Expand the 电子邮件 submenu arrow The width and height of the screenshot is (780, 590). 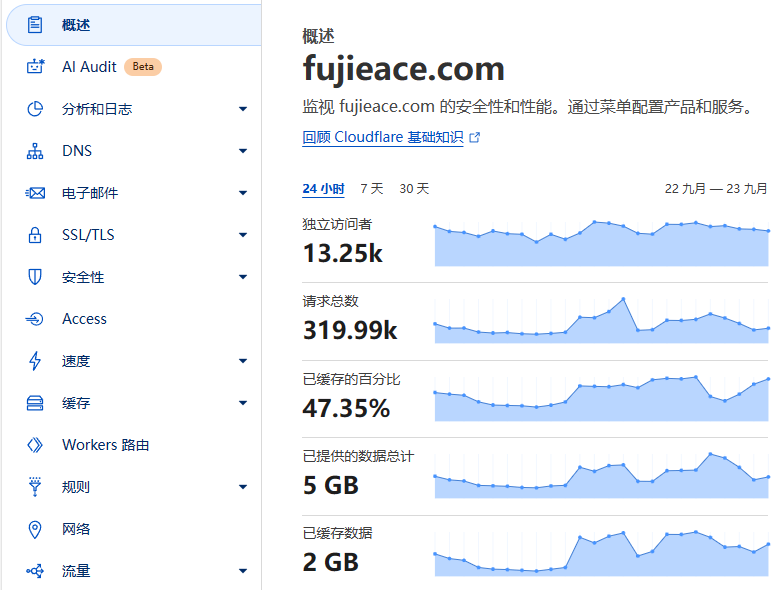[243, 193]
